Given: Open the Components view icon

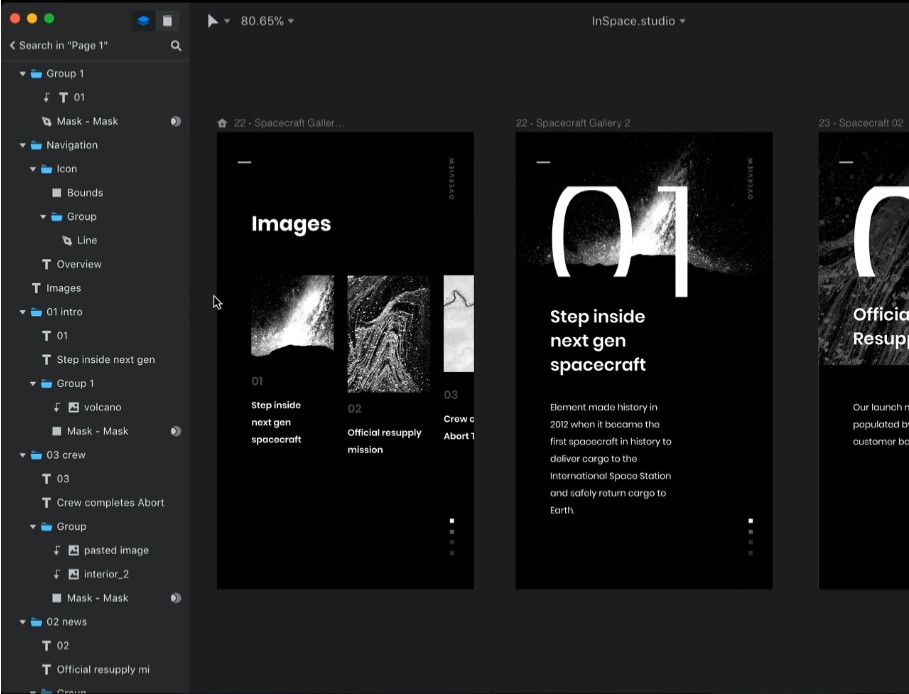Looking at the screenshot, I should pyautogui.click(x=167, y=20).
